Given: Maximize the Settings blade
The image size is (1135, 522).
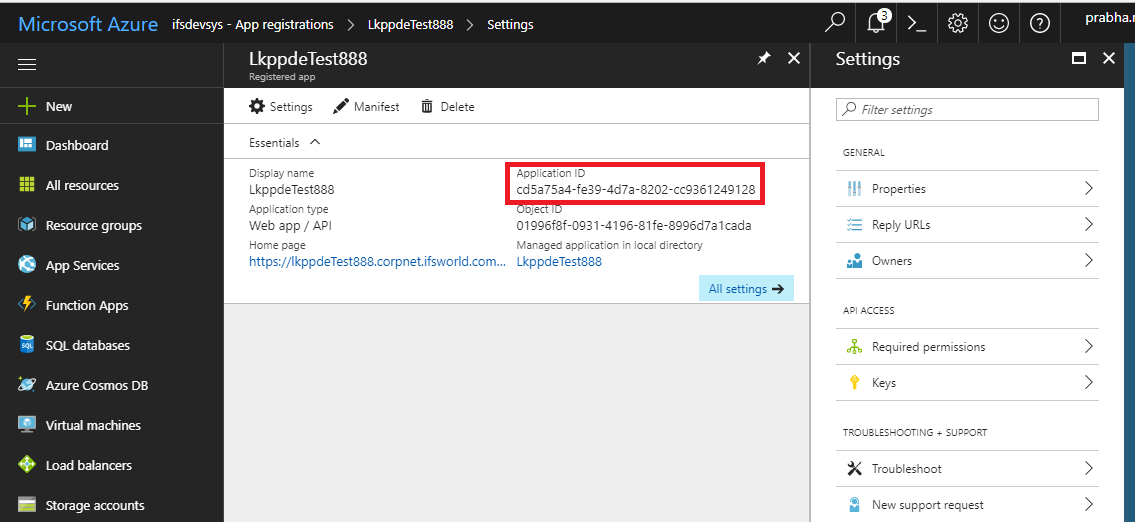Looking at the screenshot, I should click(x=1079, y=59).
